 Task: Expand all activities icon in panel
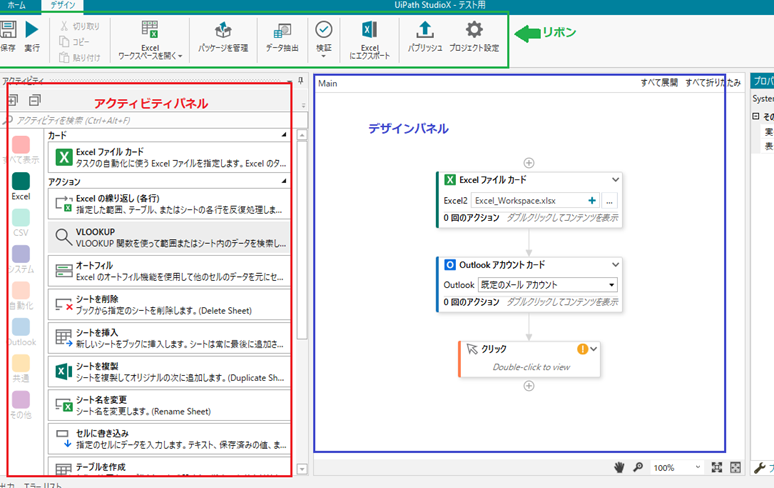pos(12,100)
